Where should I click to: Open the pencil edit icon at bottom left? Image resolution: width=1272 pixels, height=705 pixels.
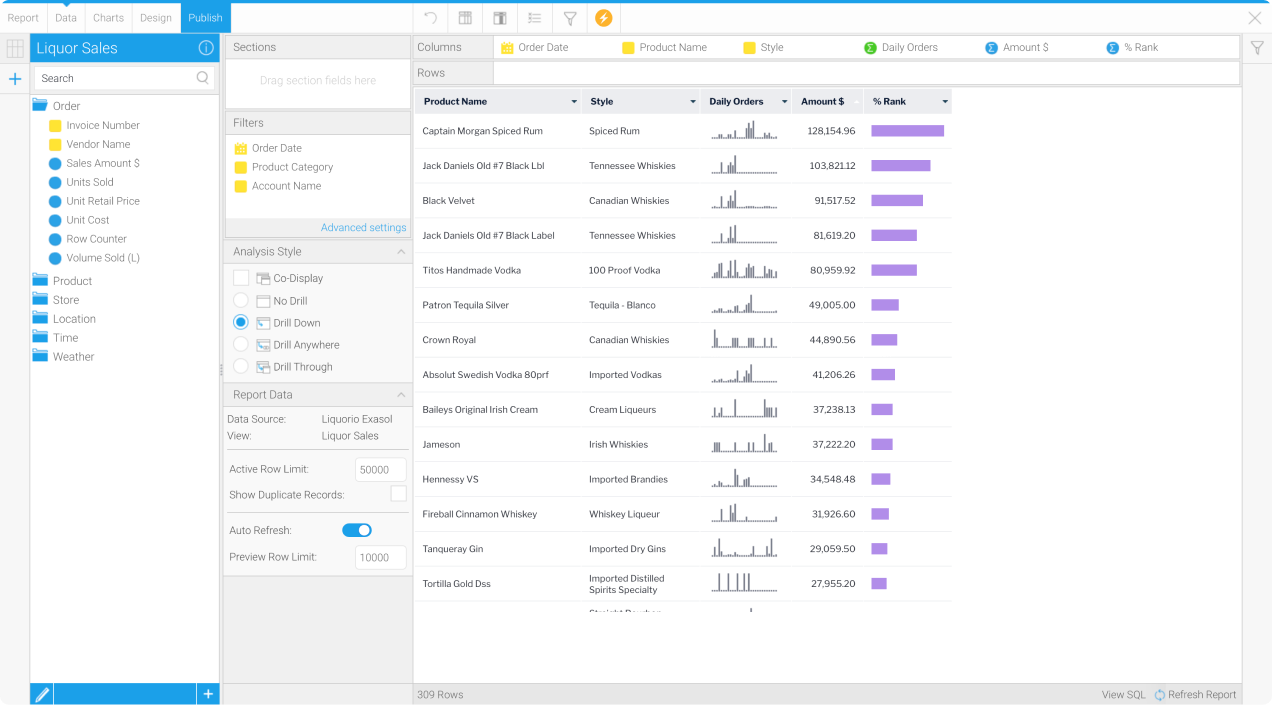point(41,693)
